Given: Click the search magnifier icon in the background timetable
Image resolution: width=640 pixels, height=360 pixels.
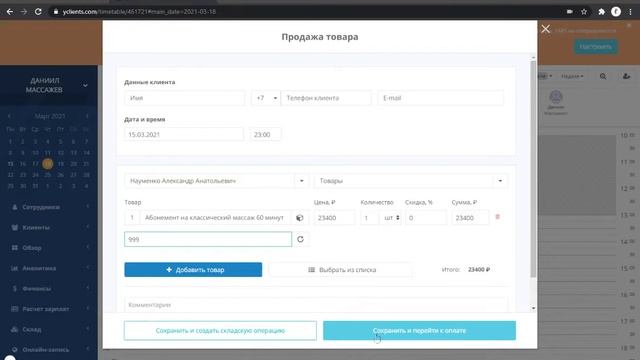Looking at the screenshot, I should [603, 76].
